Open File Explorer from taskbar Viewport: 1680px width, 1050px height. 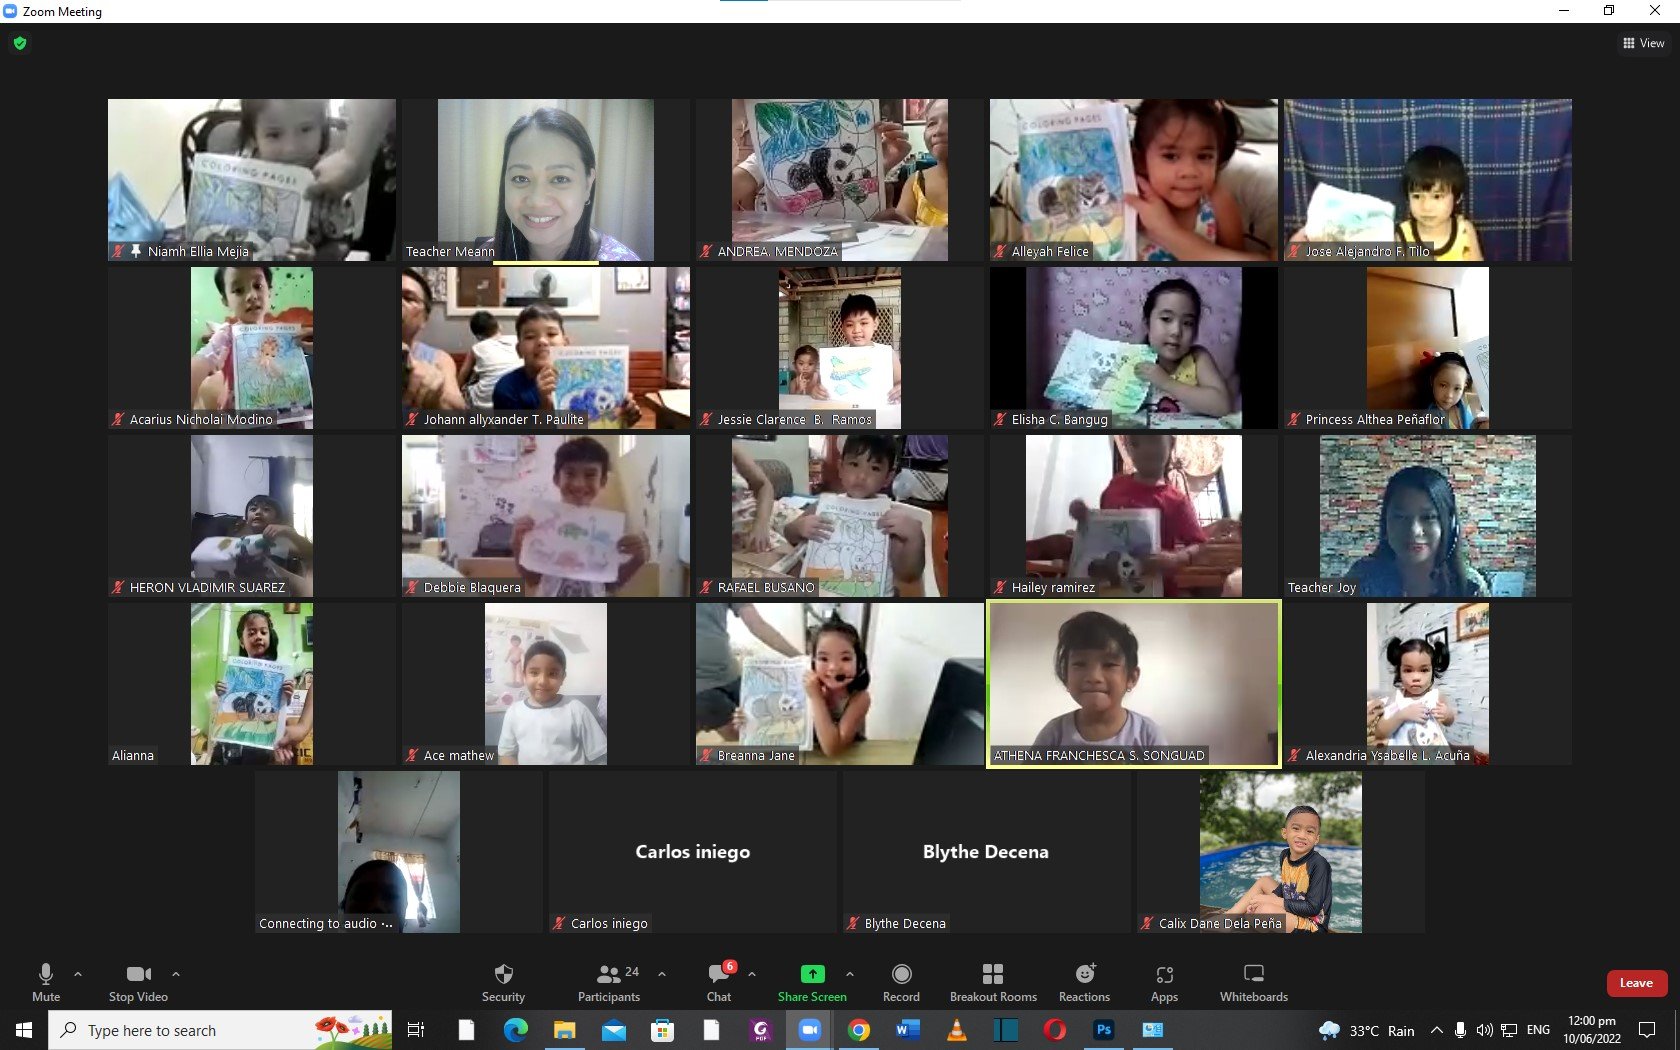pos(564,1030)
